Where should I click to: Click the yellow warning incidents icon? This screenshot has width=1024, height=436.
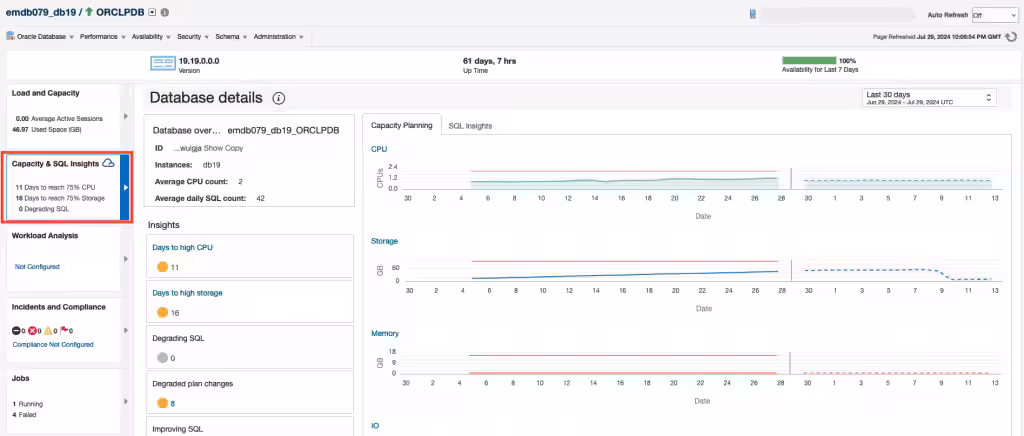48,331
